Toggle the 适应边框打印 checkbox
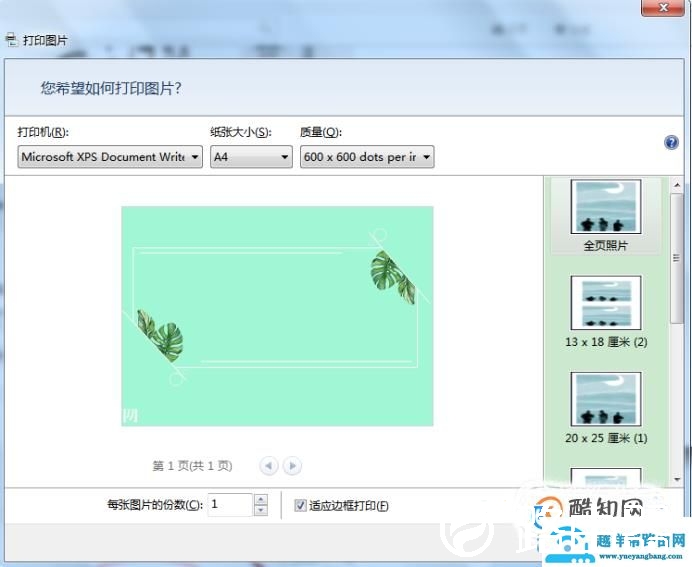The image size is (692, 567). 300,506
